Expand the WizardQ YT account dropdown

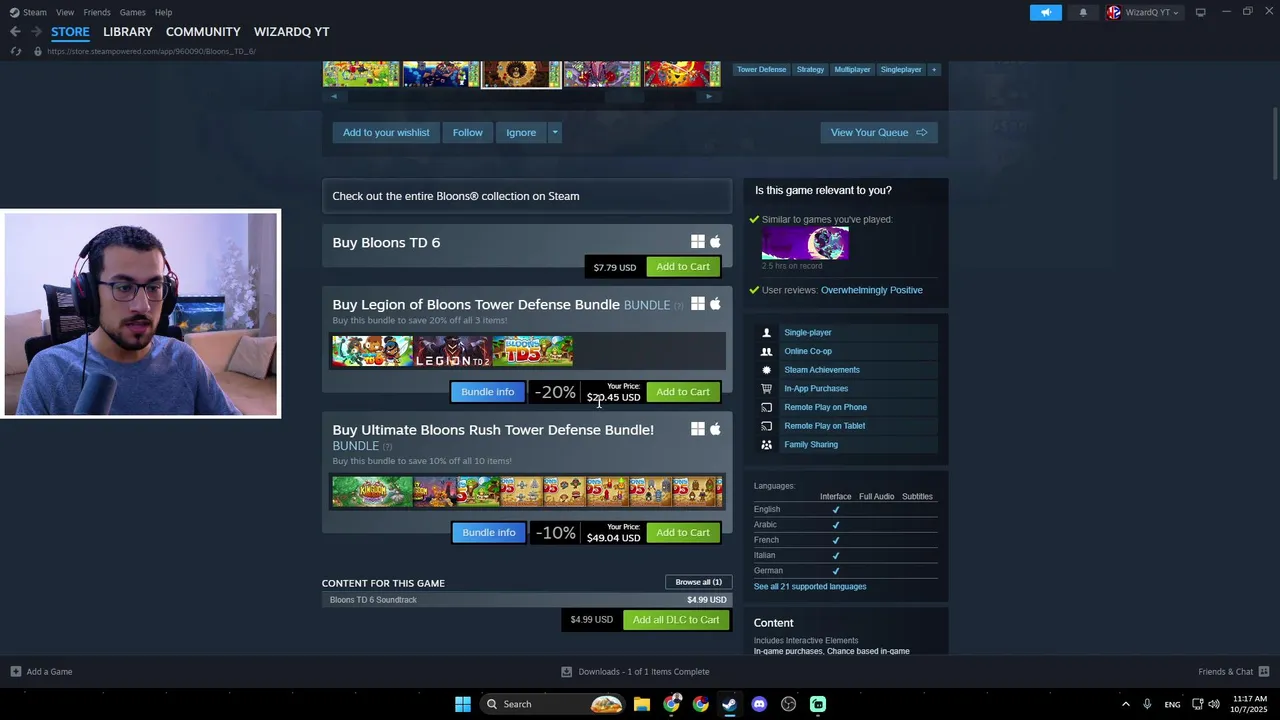click(1143, 12)
